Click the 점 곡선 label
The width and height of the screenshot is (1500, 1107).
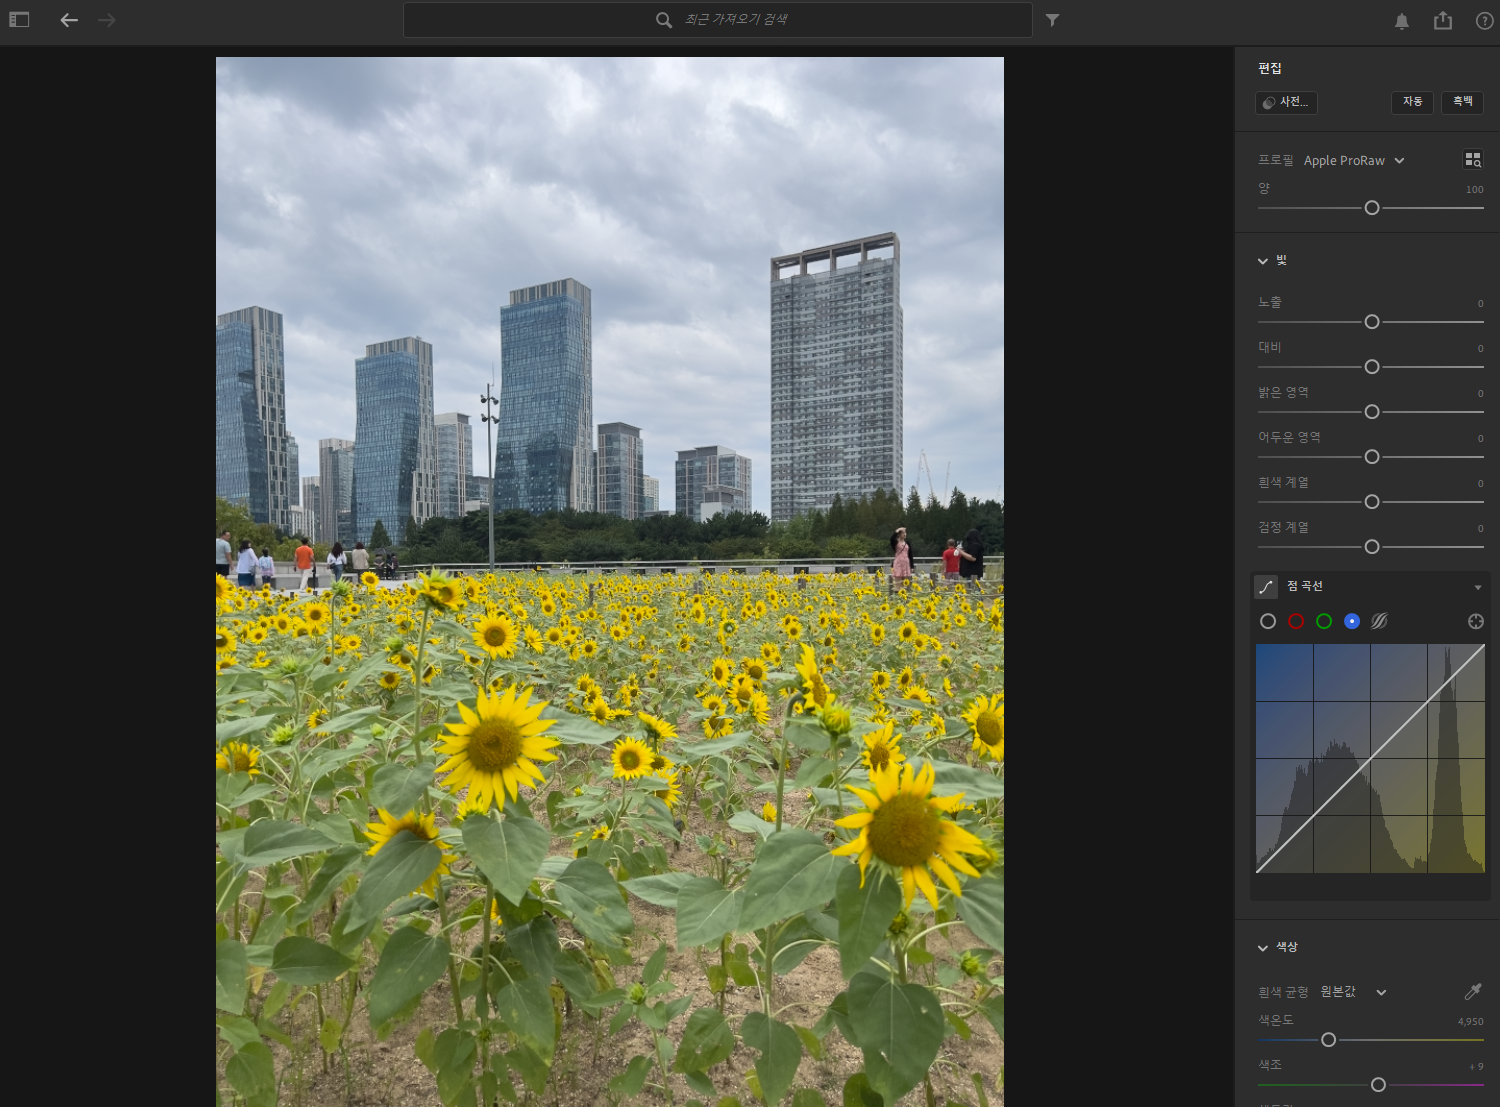tap(1305, 586)
